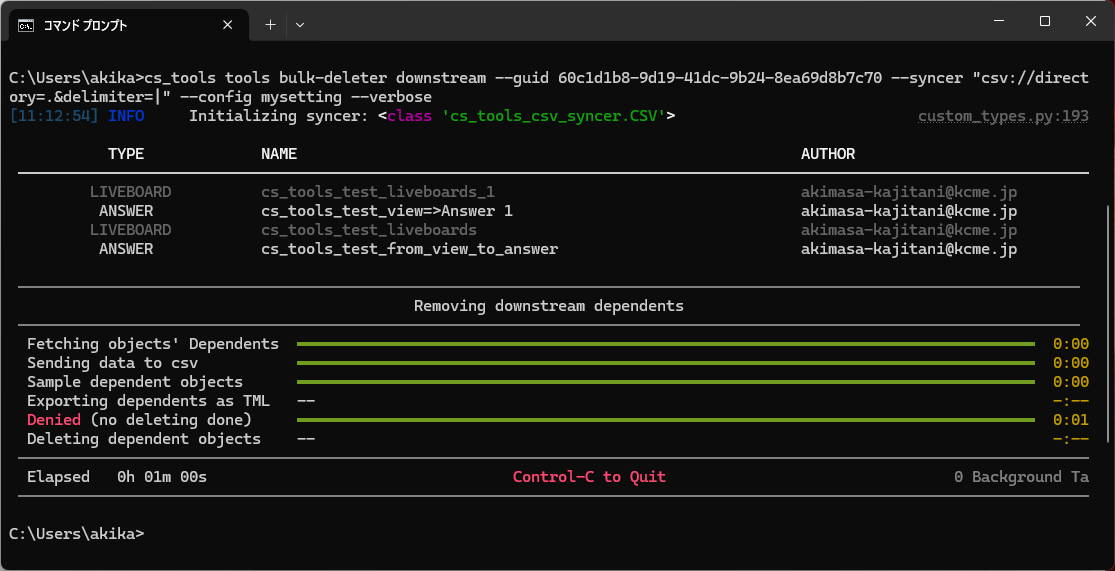Click the AUTHOR column header

(x=828, y=154)
